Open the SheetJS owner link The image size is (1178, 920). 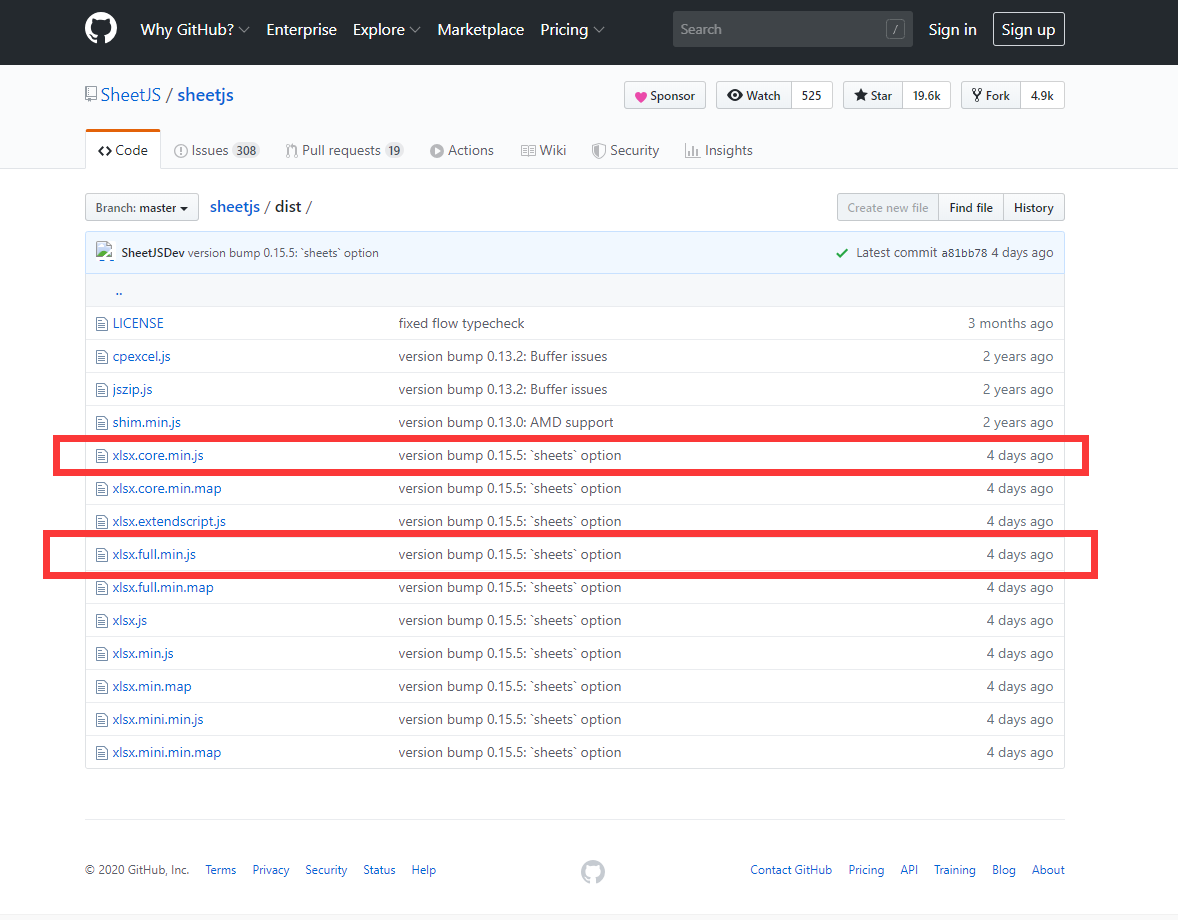pyautogui.click(x=131, y=95)
